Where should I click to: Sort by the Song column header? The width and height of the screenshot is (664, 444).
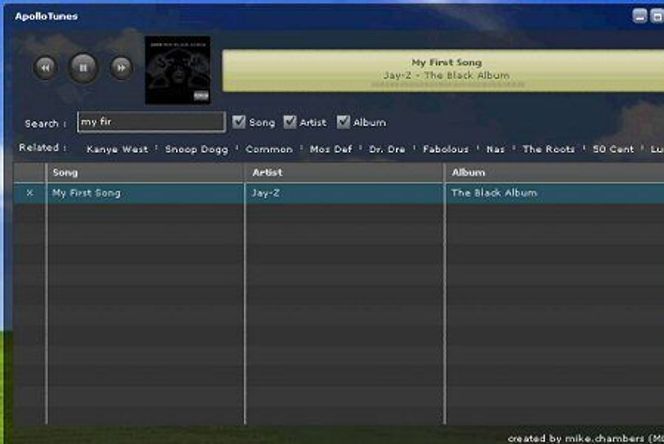point(145,172)
